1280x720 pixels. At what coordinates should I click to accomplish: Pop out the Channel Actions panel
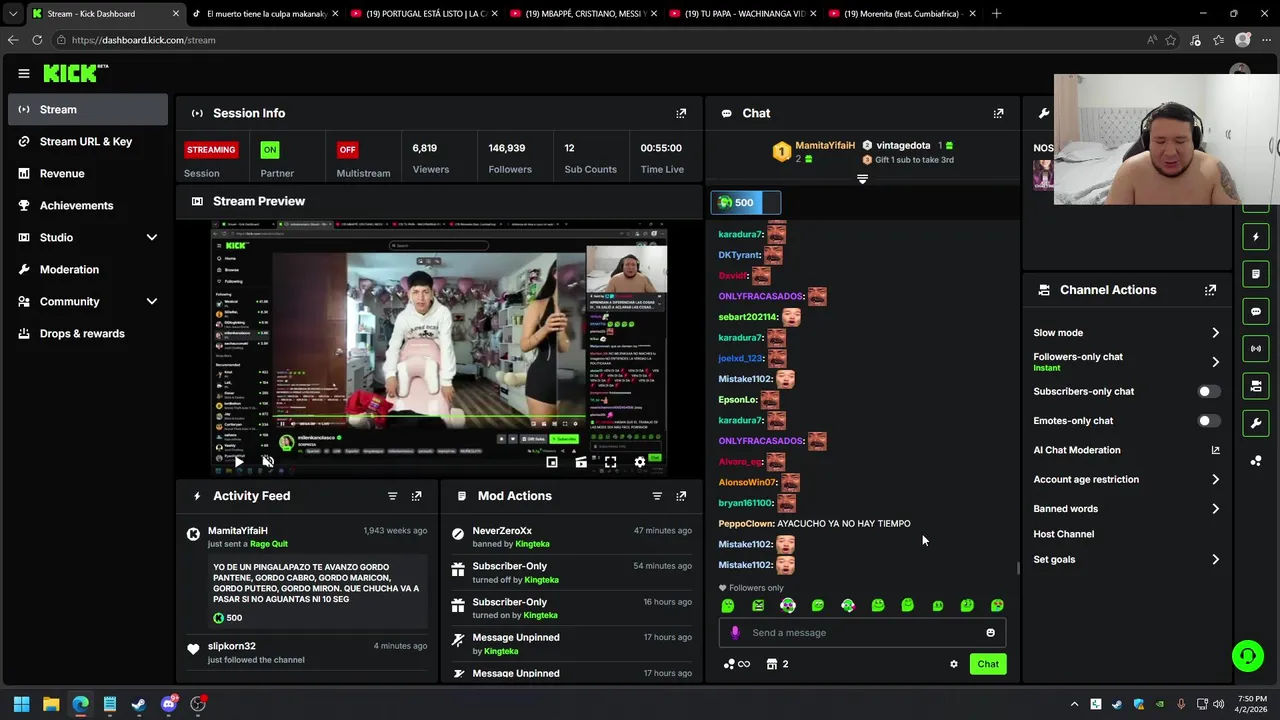click(x=1210, y=290)
